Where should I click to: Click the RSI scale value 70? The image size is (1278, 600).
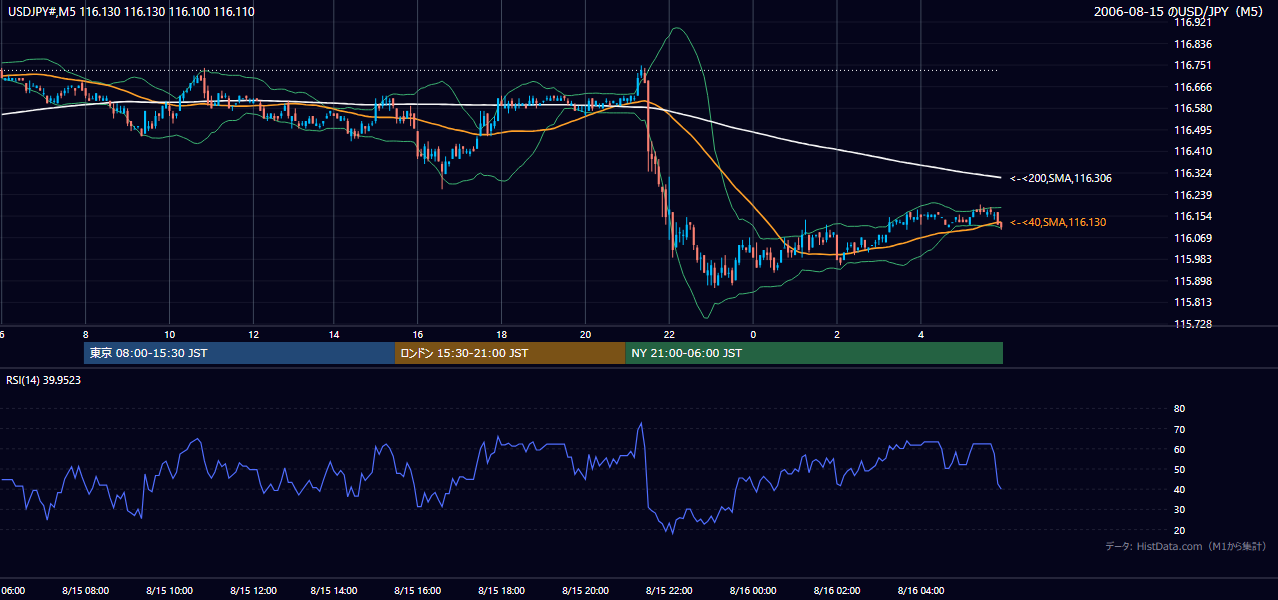pos(1179,429)
